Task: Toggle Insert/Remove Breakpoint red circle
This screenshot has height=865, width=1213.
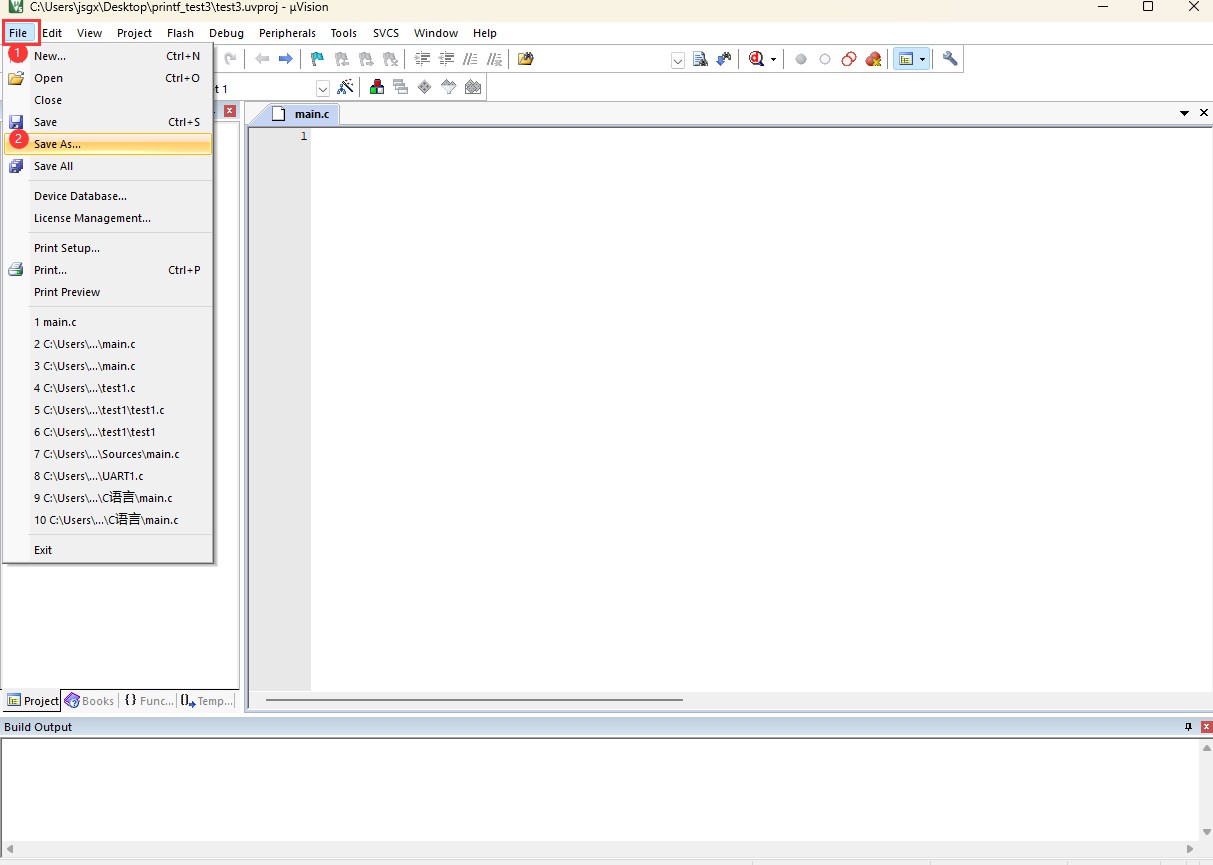Action: (x=800, y=59)
